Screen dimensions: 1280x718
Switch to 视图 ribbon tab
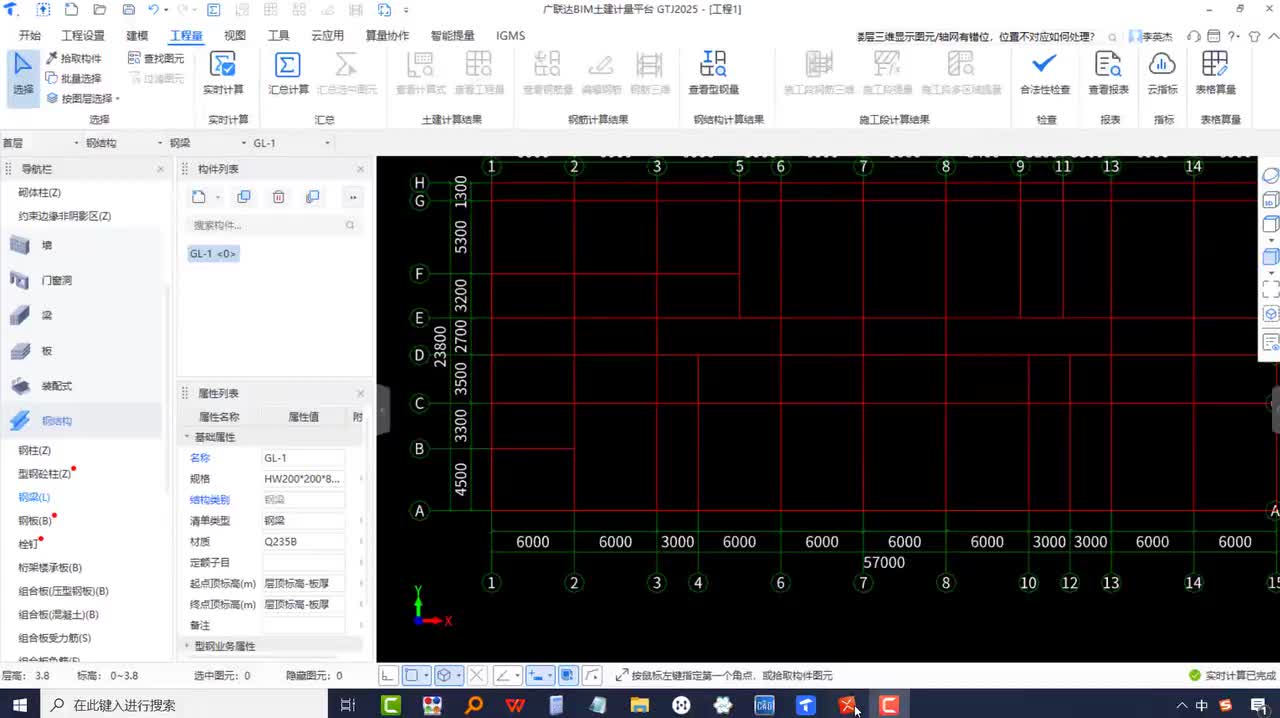pyautogui.click(x=235, y=35)
